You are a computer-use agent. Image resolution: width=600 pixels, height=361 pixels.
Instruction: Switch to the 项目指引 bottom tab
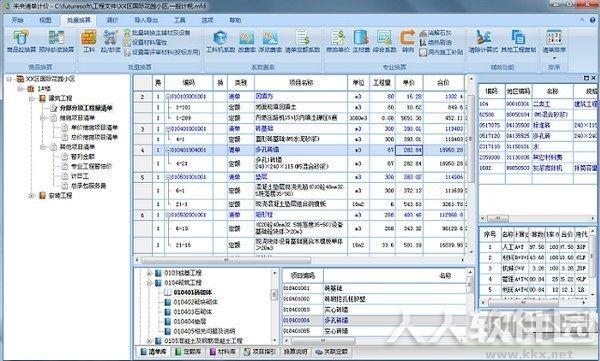(259, 351)
